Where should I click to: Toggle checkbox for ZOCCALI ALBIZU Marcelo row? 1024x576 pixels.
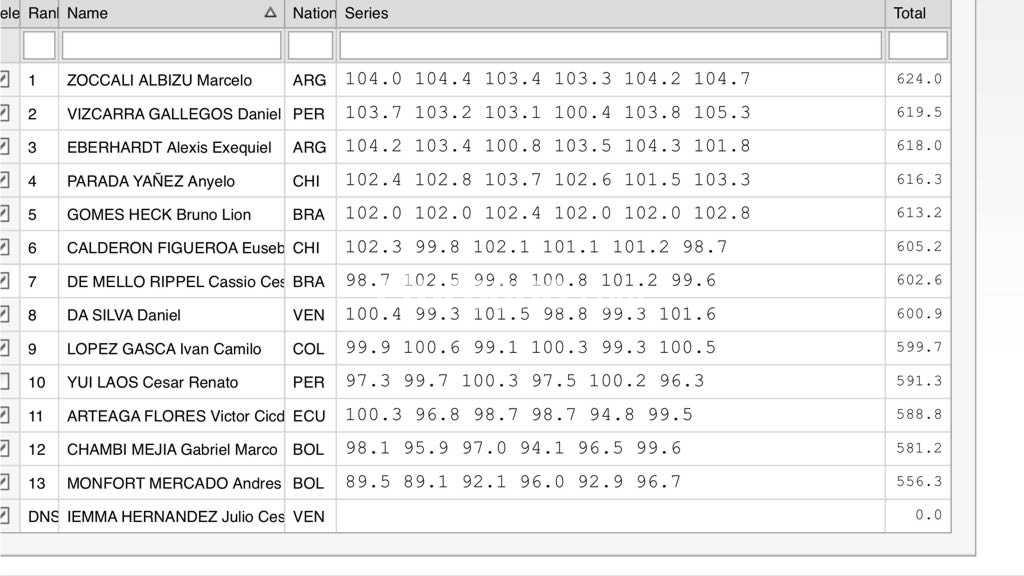pos(5,80)
